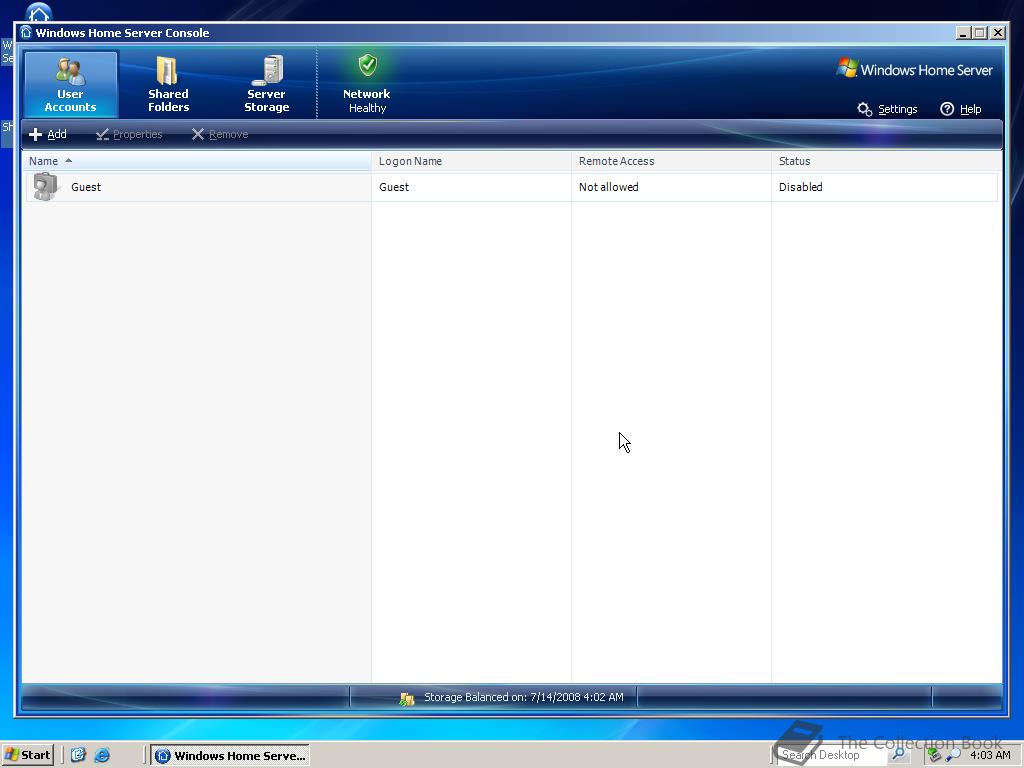Click the Search Desktop input field
Viewport: 1024px width, 768px height.
click(x=832, y=755)
